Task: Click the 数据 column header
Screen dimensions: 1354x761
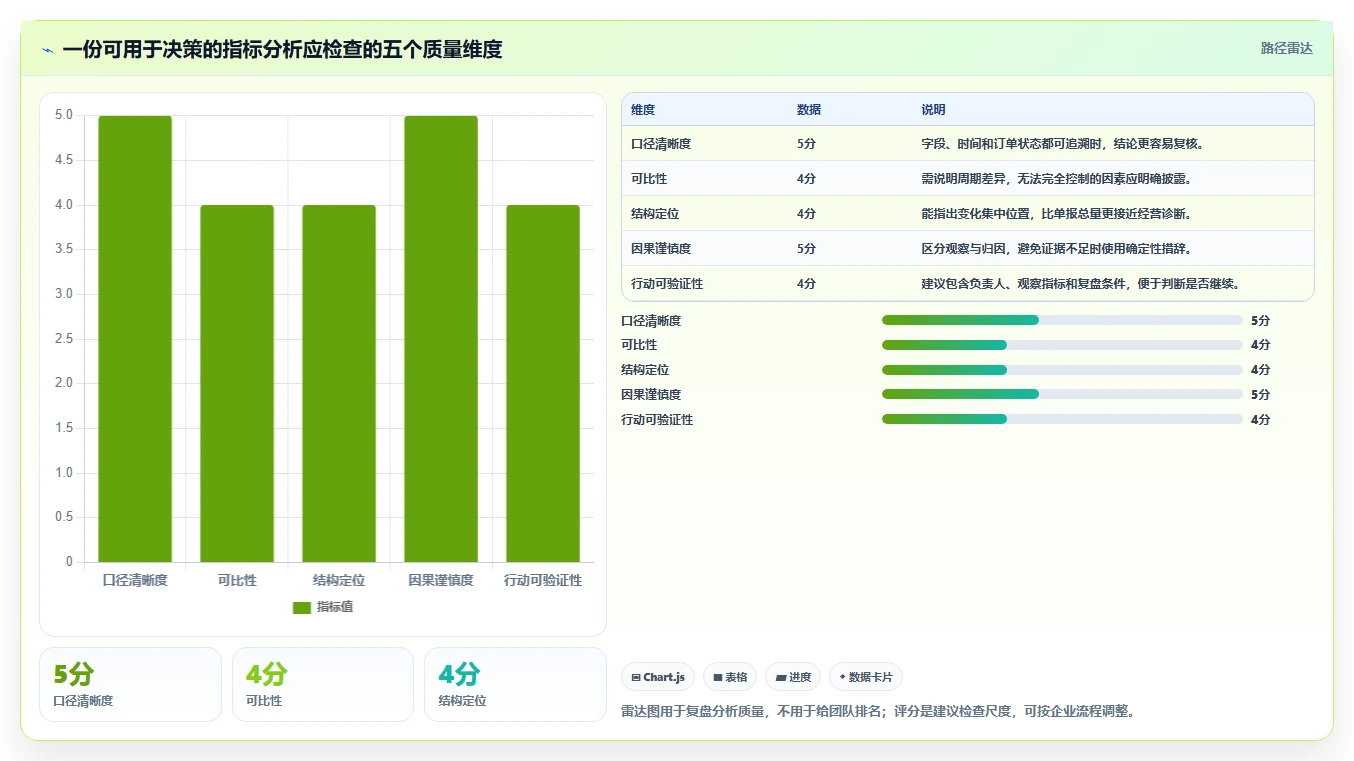Action: pyautogui.click(x=809, y=110)
